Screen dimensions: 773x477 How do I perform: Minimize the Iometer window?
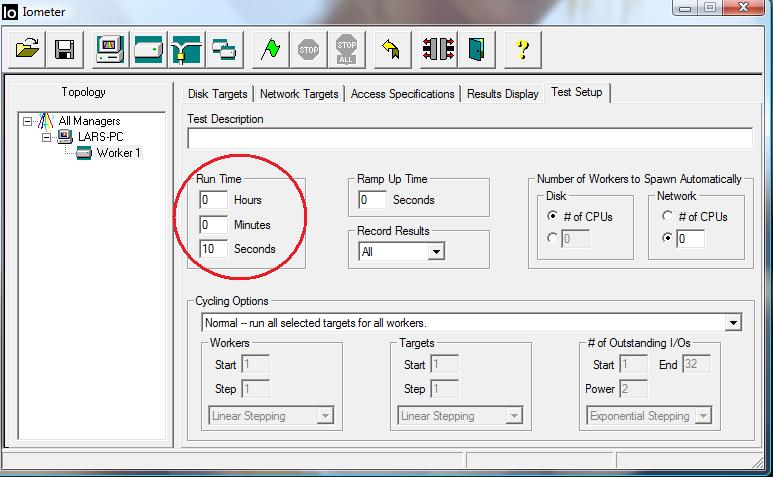pos(685,7)
